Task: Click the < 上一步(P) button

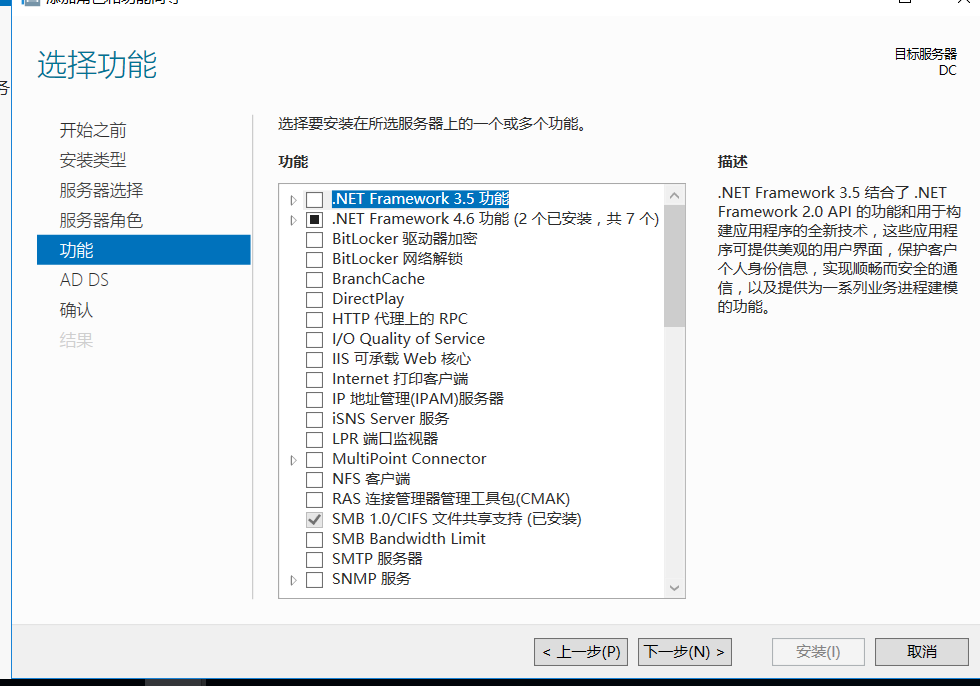Action: tap(581, 652)
